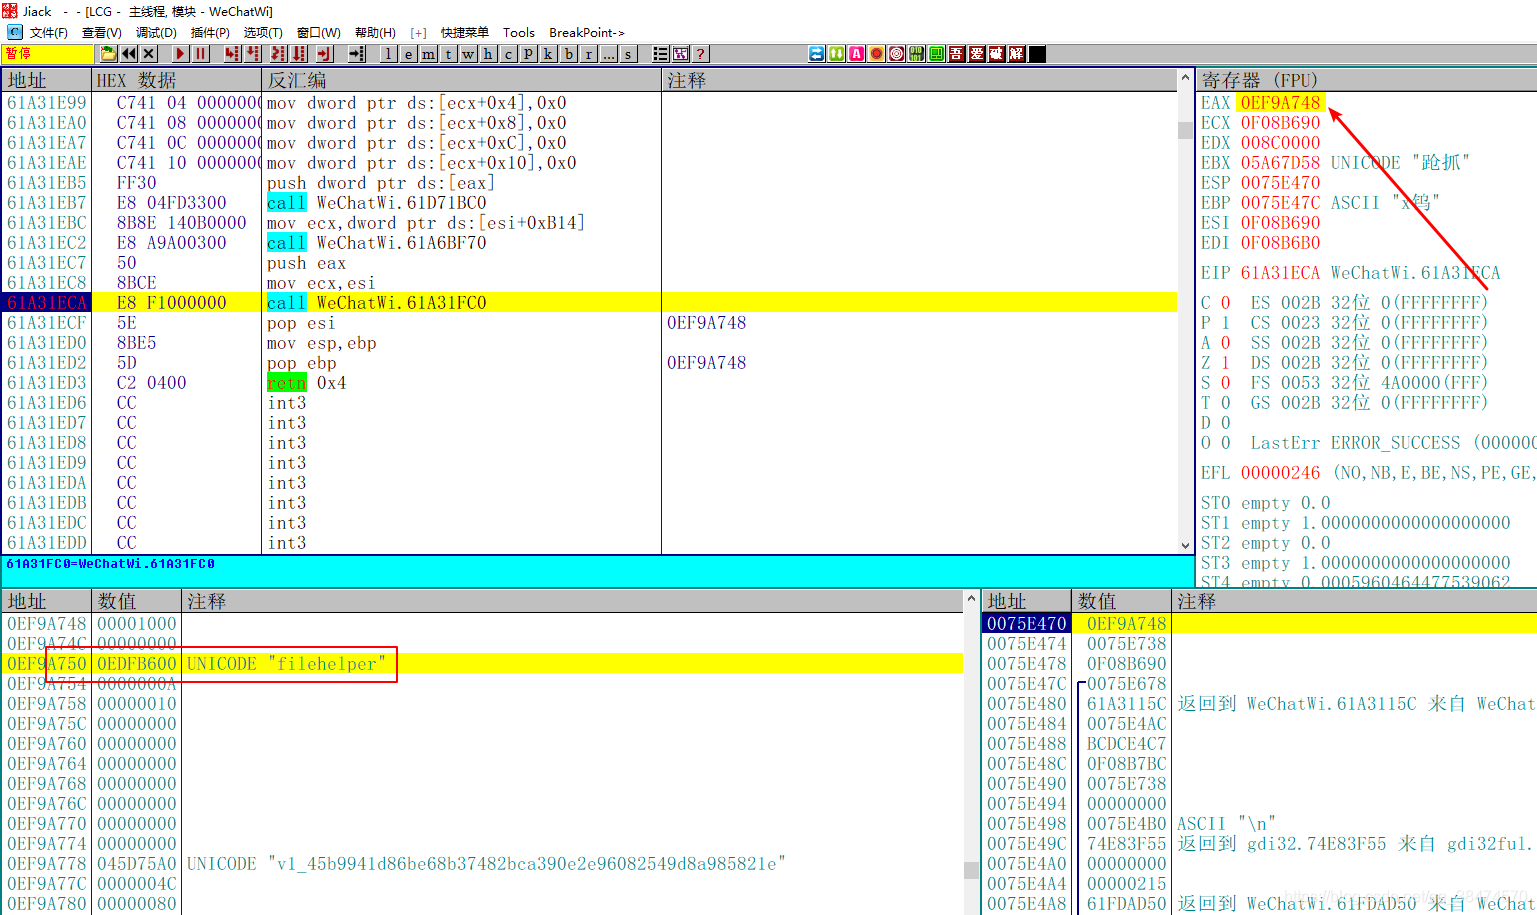Click the dump pane scrollbar up arrow
This screenshot has width=1537, height=915.
(x=971, y=599)
